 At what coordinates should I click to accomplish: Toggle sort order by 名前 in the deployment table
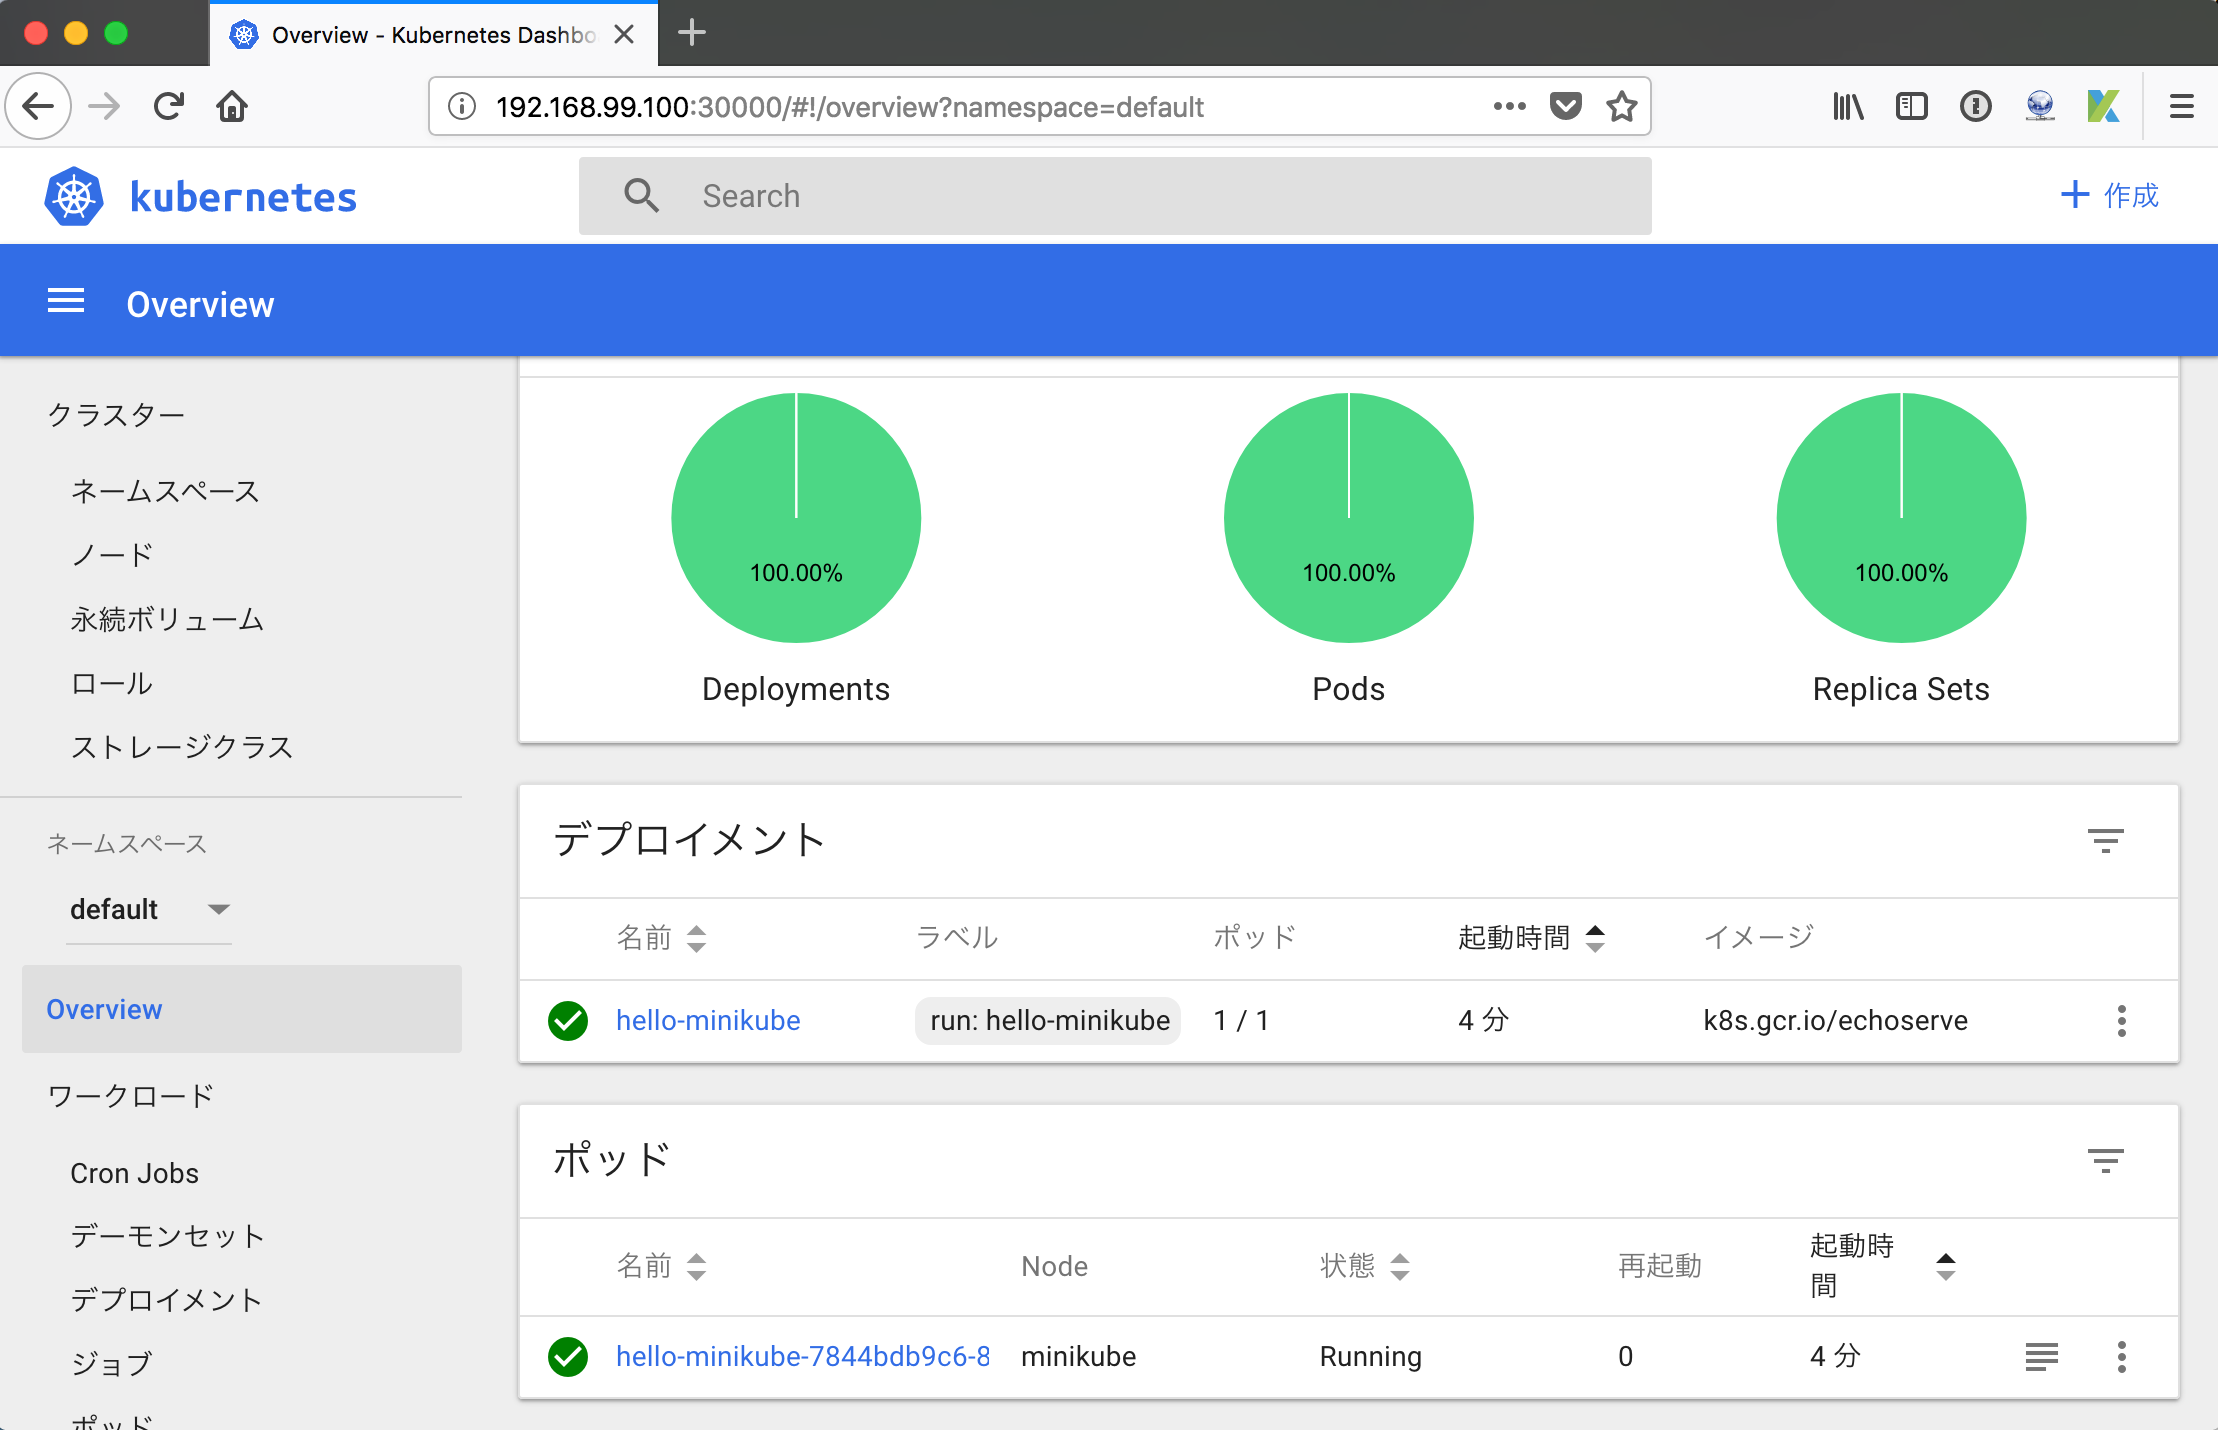(x=697, y=938)
